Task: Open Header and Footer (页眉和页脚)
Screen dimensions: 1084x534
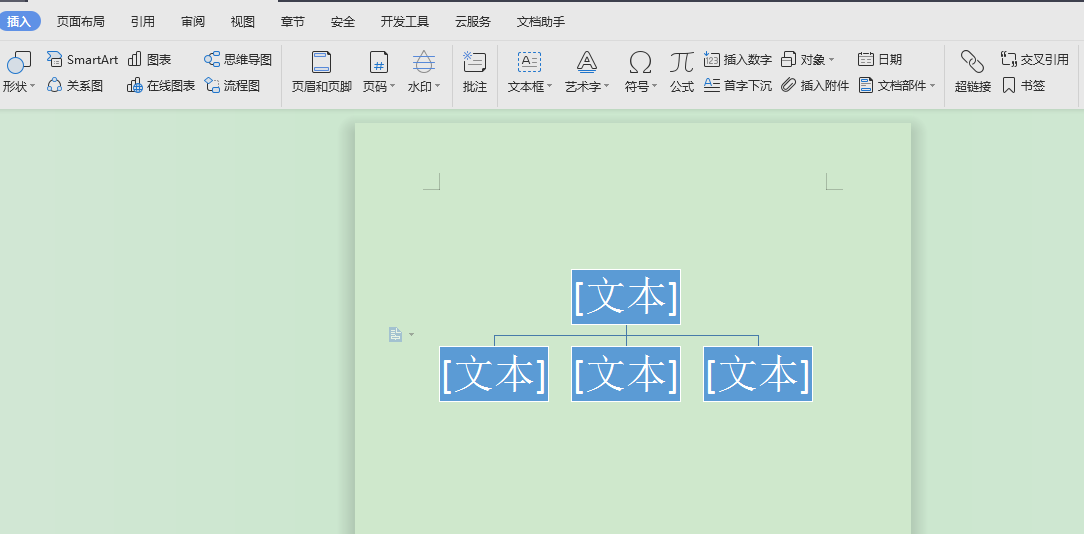Action: pyautogui.click(x=321, y=72)
